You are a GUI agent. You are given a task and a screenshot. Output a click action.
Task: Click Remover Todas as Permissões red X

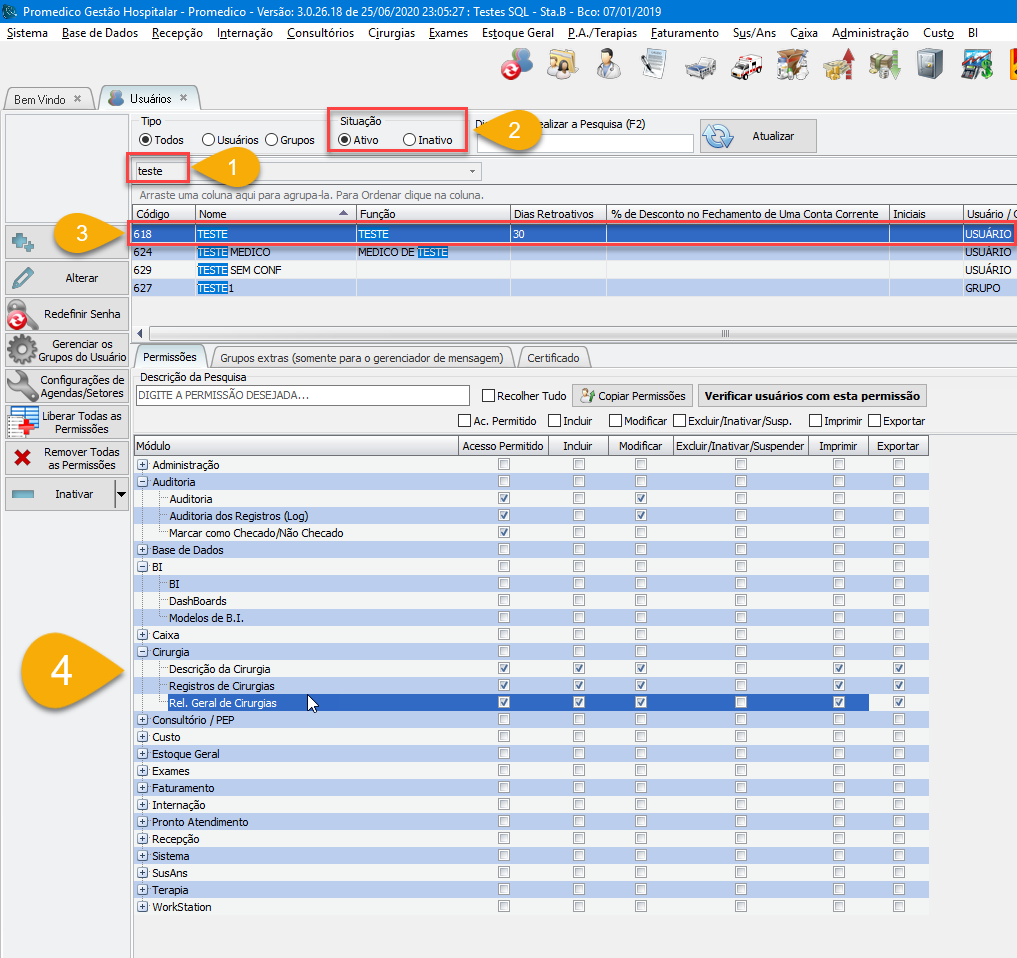pos(67,459)
